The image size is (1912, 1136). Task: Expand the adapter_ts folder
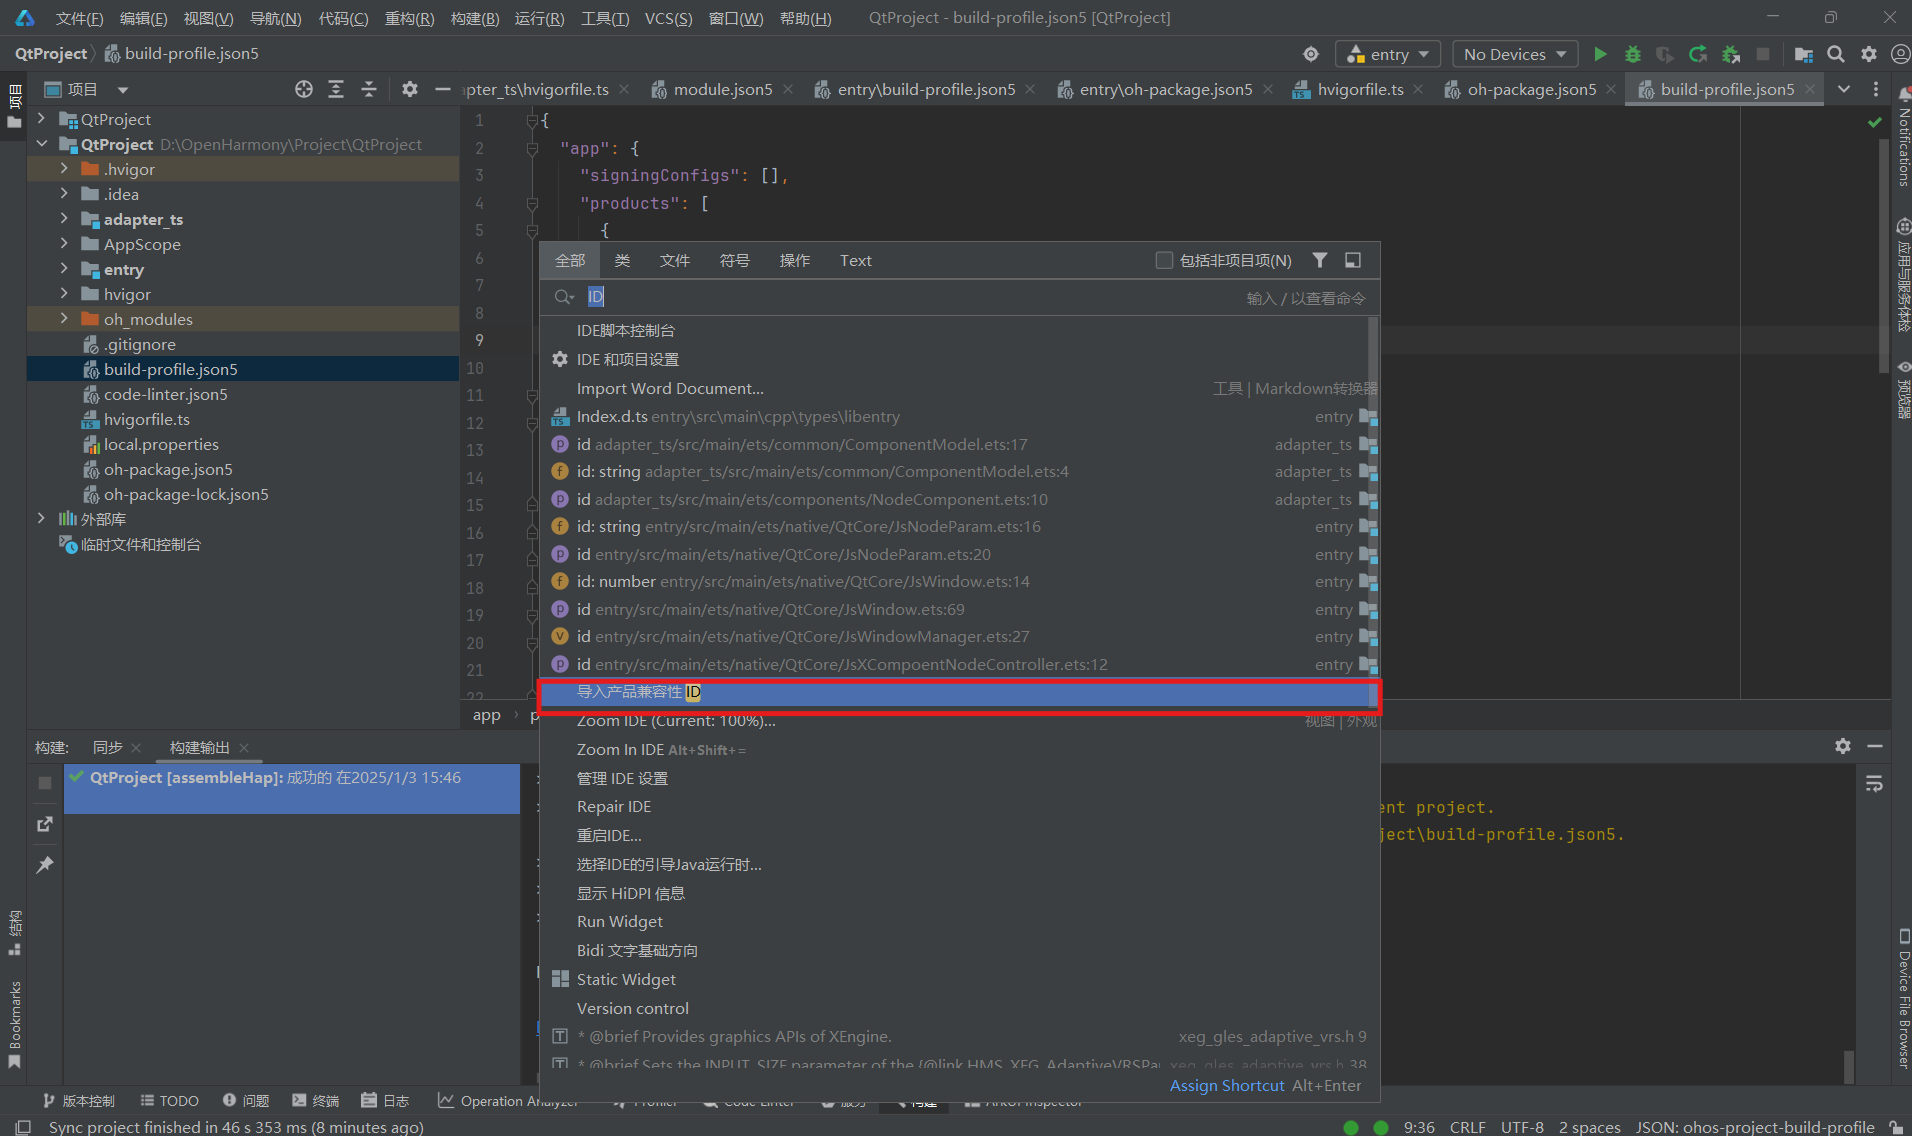click(64, 219)
